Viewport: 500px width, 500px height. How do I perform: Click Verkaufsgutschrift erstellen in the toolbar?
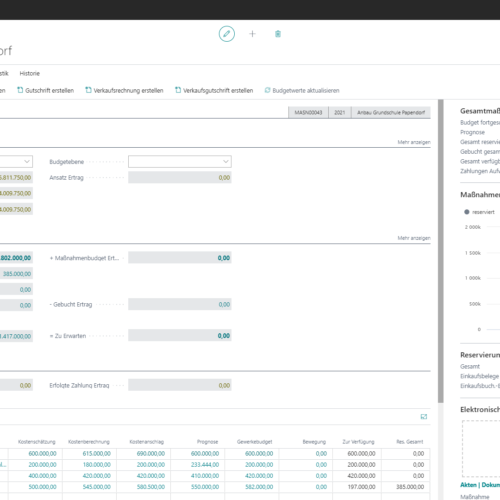tap(214, 90)
